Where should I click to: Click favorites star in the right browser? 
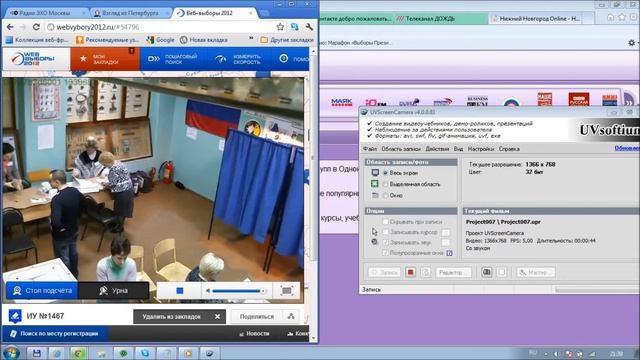[622, 18]
